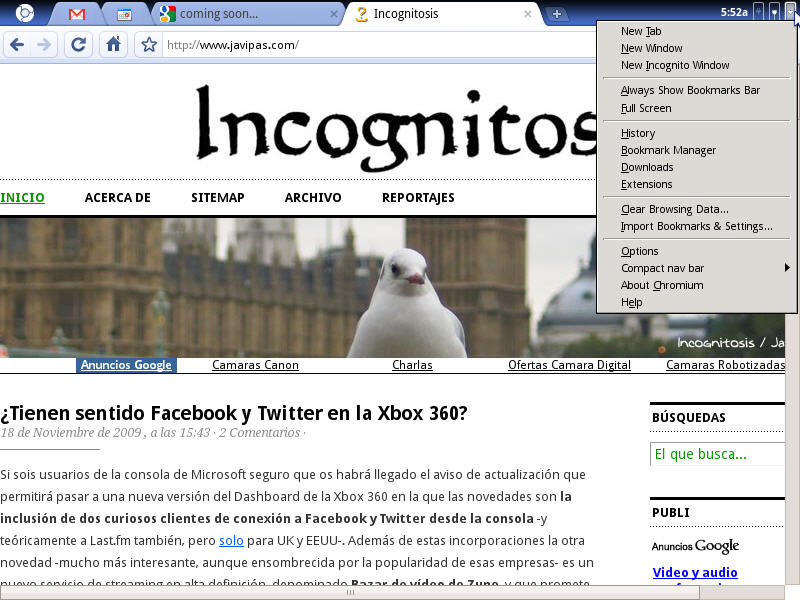The width and height of the screenshot is (800, 600).
Task: Toggle Always Show Bookmarks Bar
Action: click(696, 90)
